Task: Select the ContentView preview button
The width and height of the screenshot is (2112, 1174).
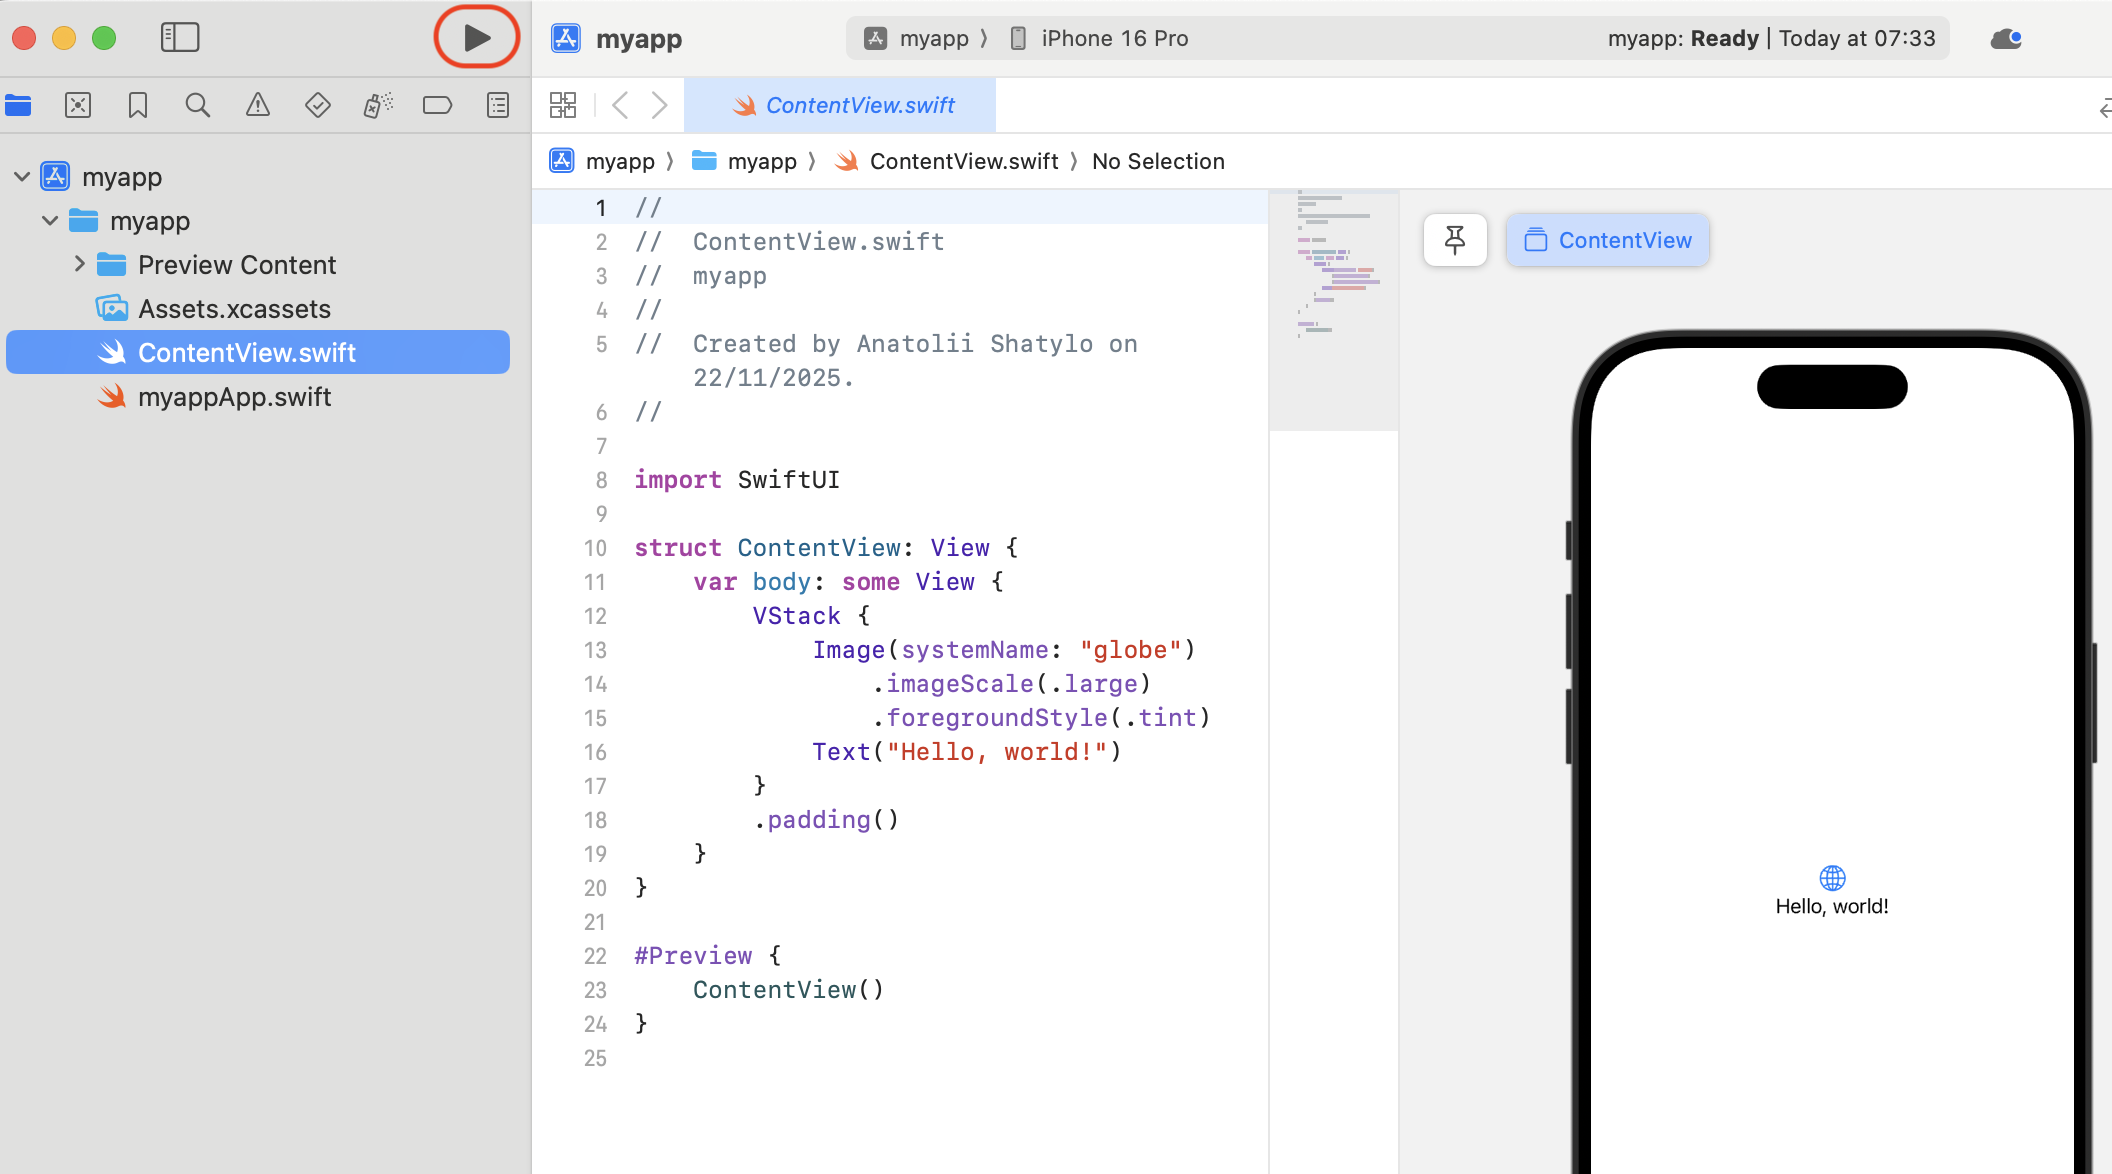Action: click(x=1608, y=240)
